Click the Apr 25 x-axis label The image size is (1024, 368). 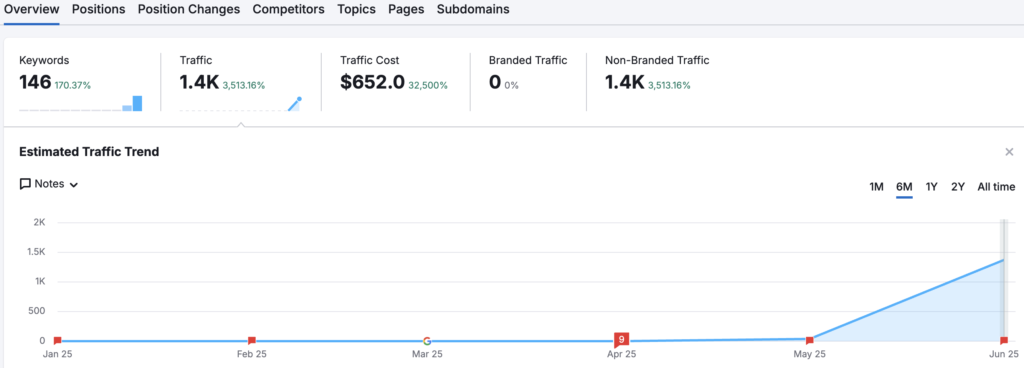click(621, 355)
